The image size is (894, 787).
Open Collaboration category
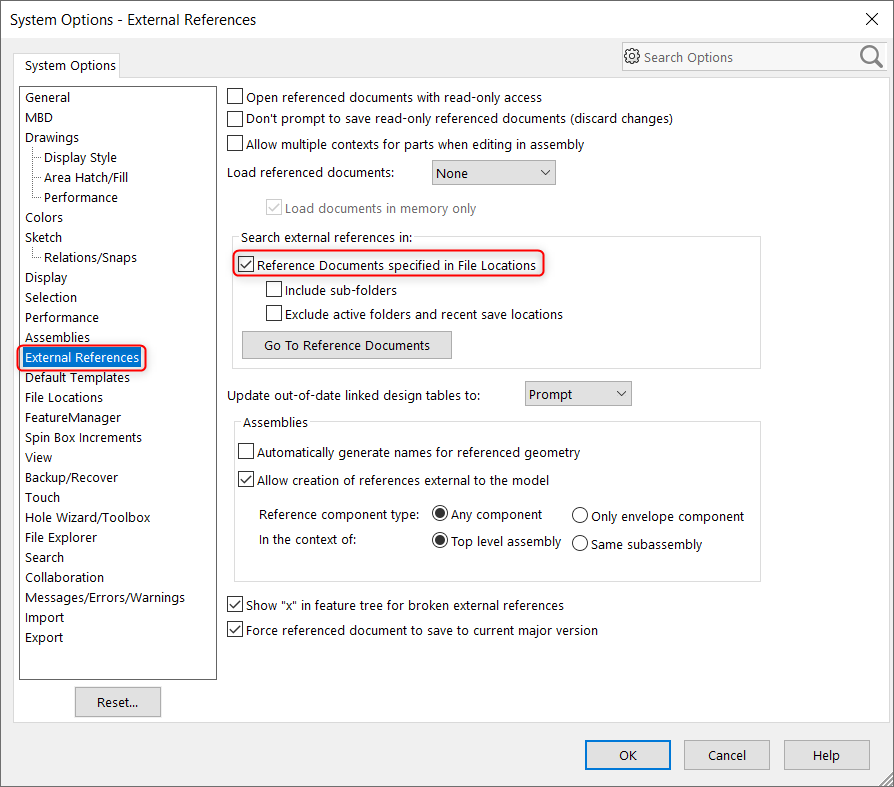click(64, 577)
